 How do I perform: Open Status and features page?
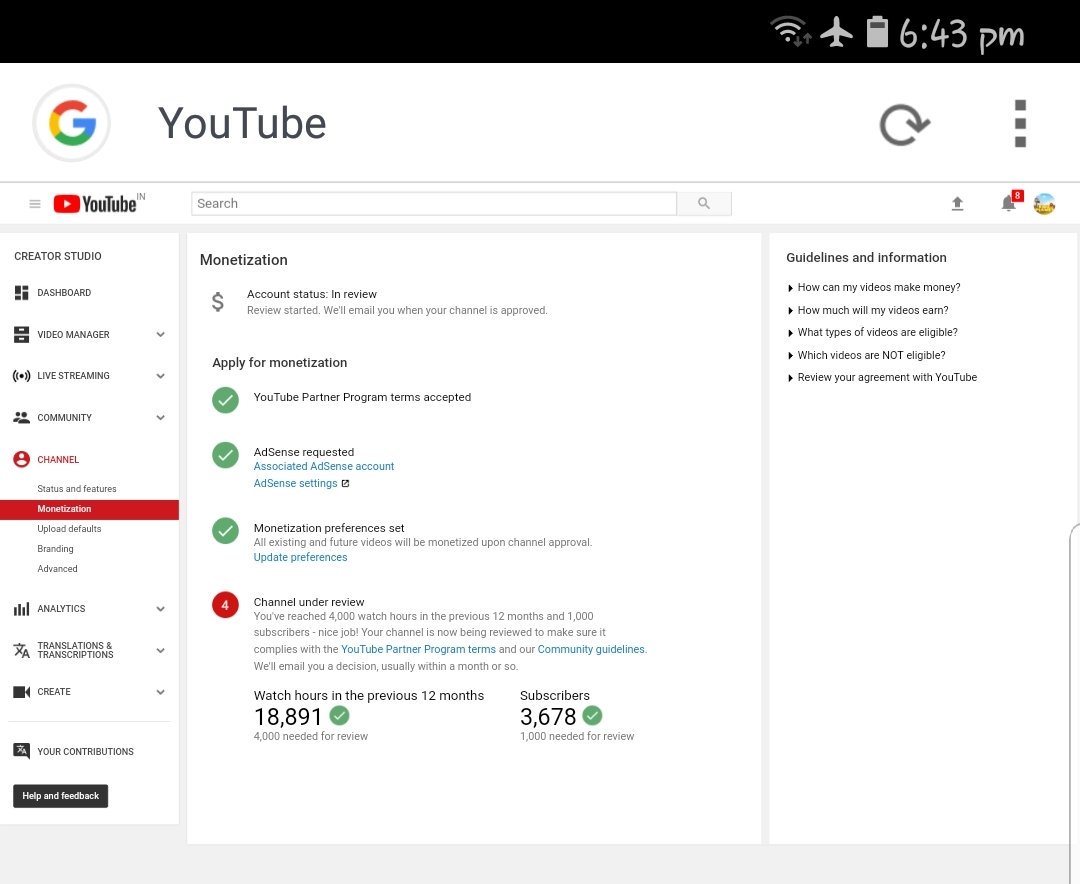[76, 489]
